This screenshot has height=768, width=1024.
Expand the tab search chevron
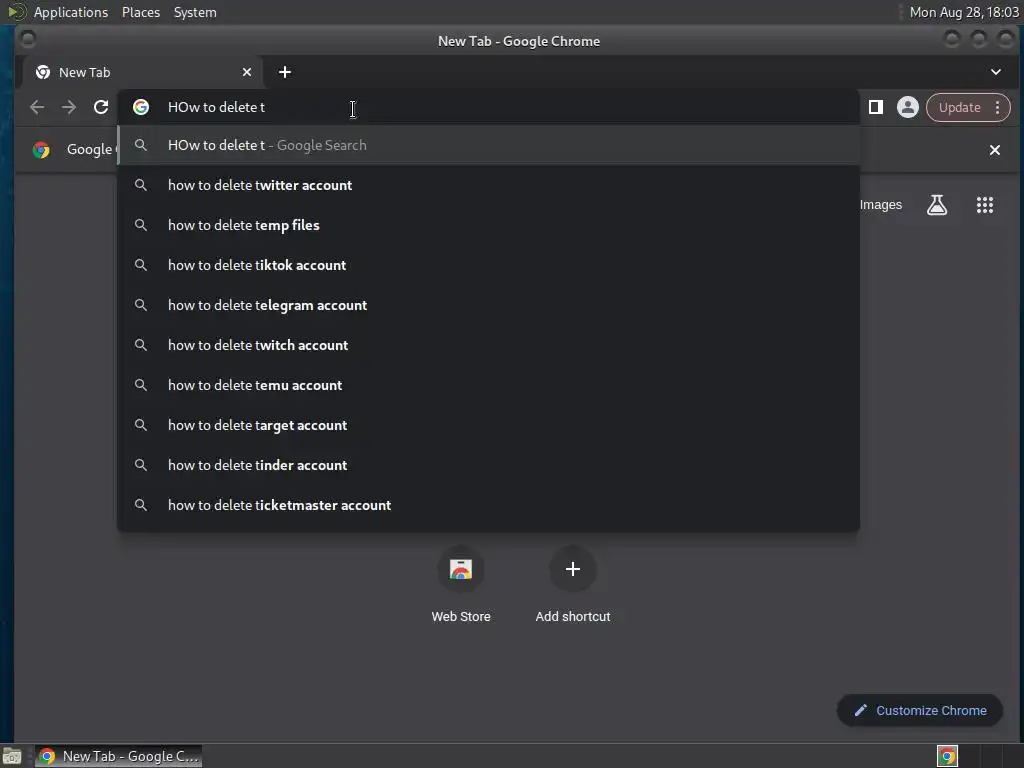(995, 72)
